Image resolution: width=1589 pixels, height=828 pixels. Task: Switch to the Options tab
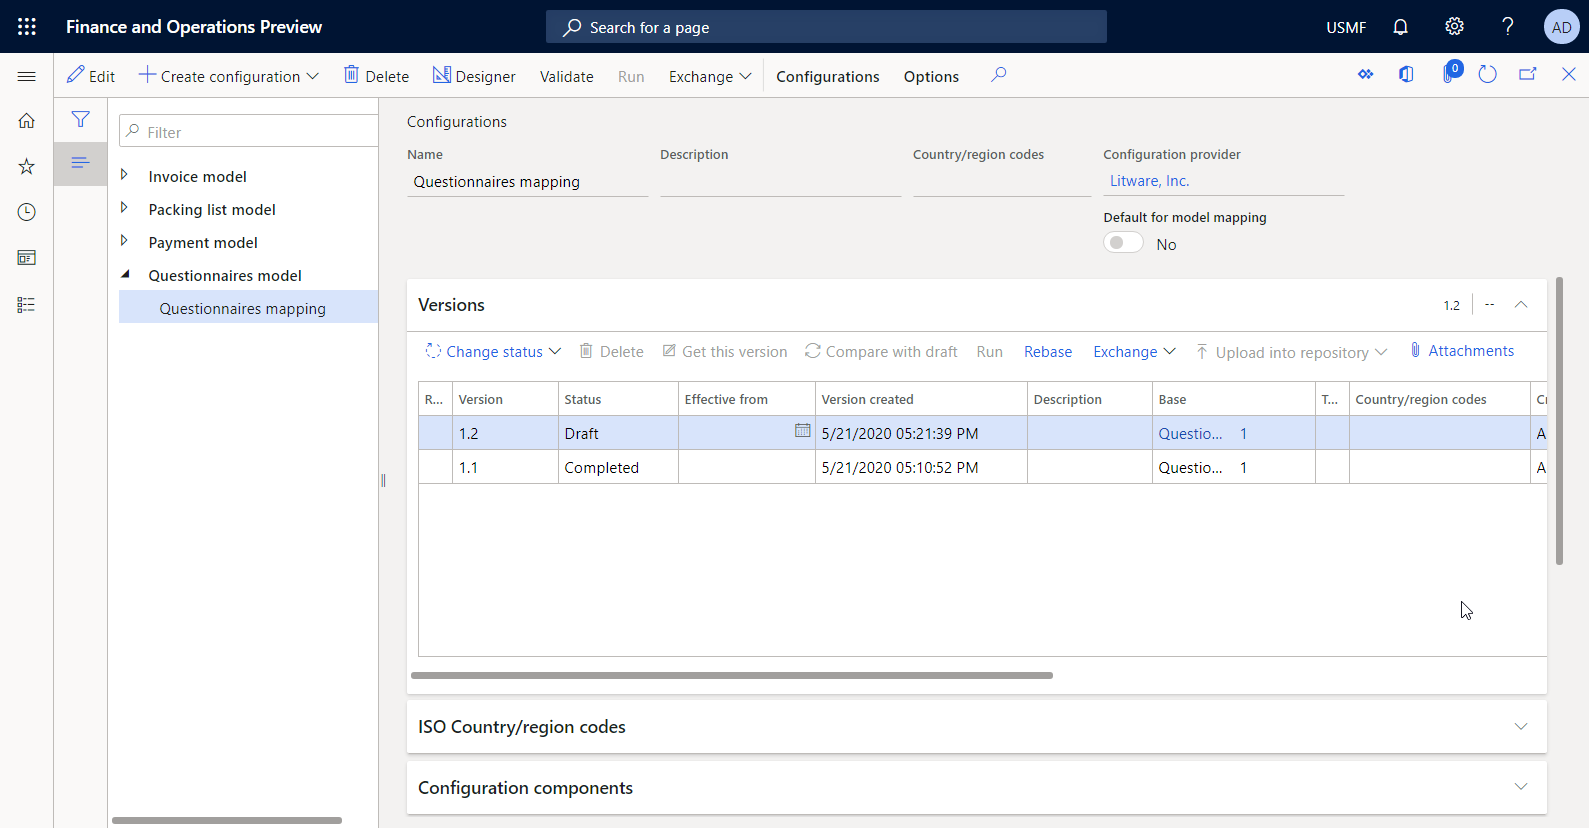point(931,76)
